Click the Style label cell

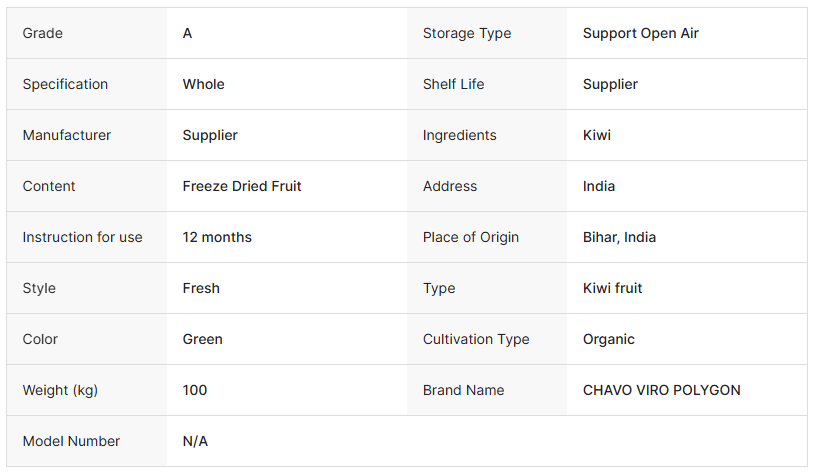[39, 288]
